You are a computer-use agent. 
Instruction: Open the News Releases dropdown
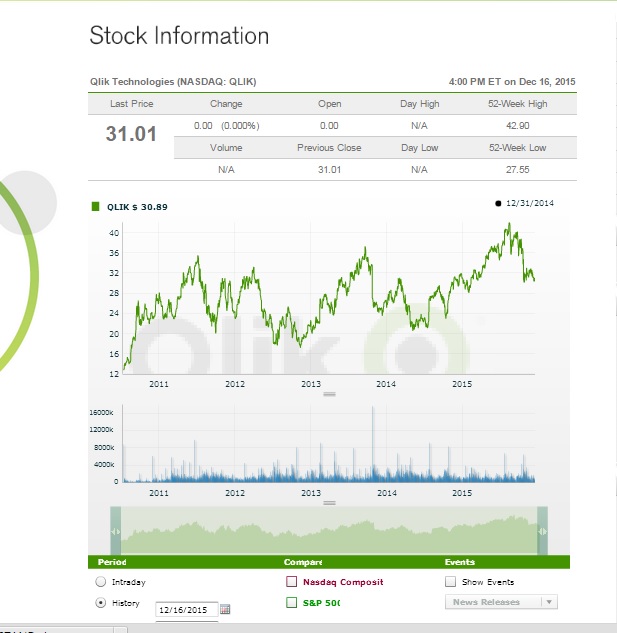pyautogui.click(x=500, y=602)
